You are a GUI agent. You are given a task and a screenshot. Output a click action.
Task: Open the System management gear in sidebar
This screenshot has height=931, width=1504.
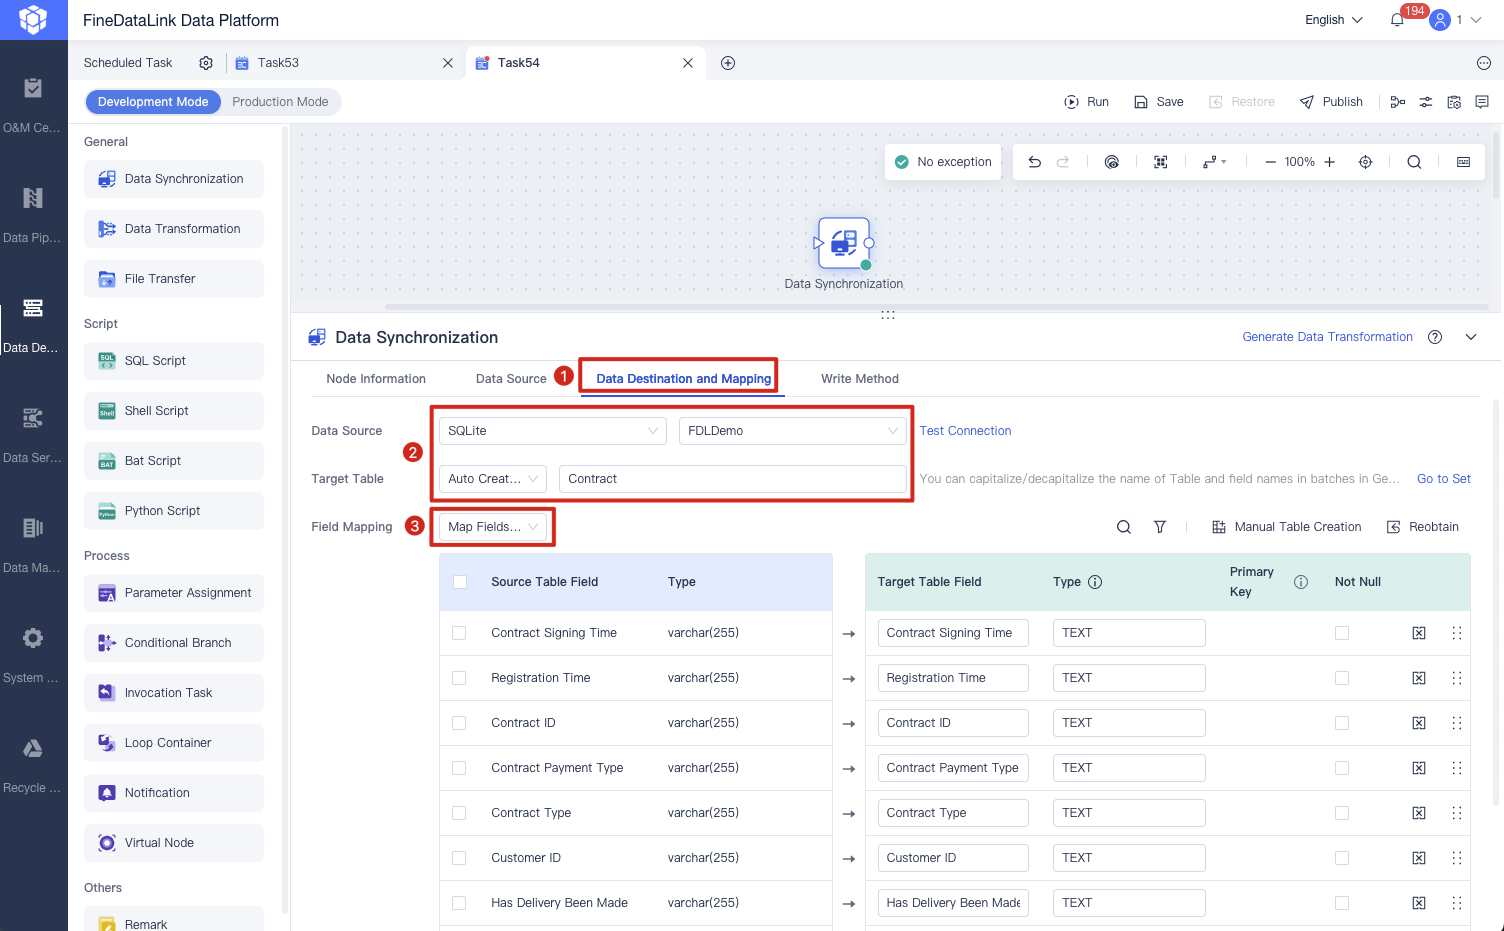tap(33, 638)
